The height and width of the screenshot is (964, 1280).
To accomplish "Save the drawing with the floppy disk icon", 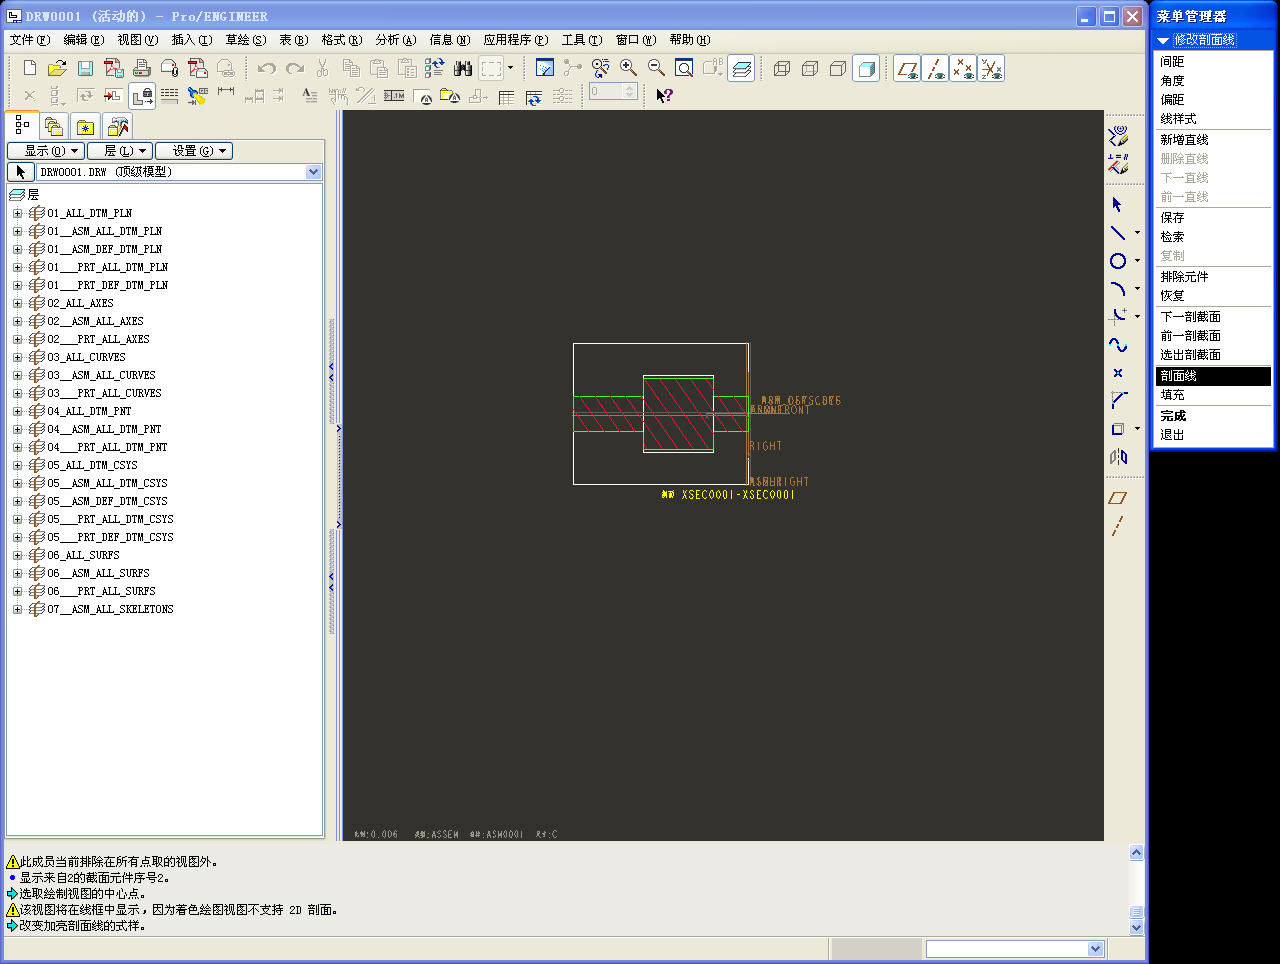I will click(x=85, y=68).
